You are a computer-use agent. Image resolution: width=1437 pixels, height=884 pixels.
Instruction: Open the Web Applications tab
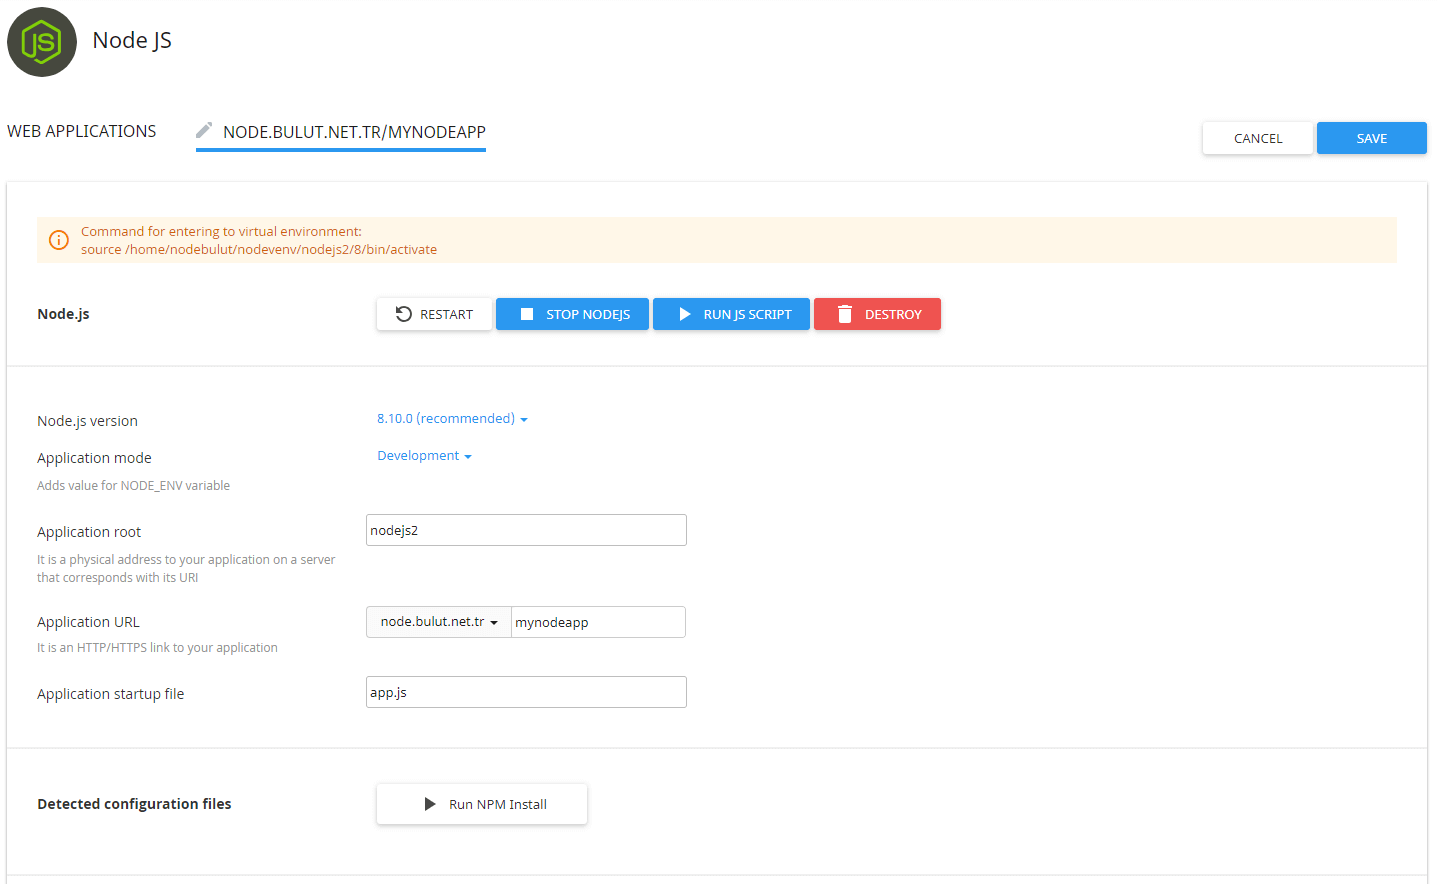pyautogui.click(x=82, y=131)
